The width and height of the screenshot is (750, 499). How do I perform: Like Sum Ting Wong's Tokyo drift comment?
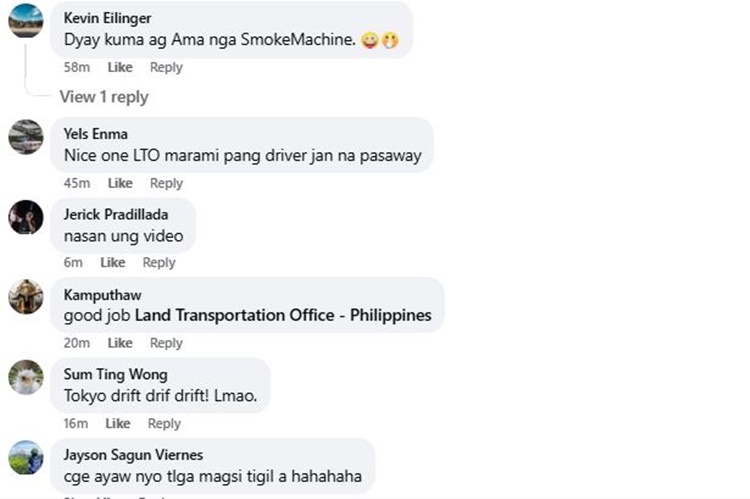pyautogui.click(x=118, y=423)
